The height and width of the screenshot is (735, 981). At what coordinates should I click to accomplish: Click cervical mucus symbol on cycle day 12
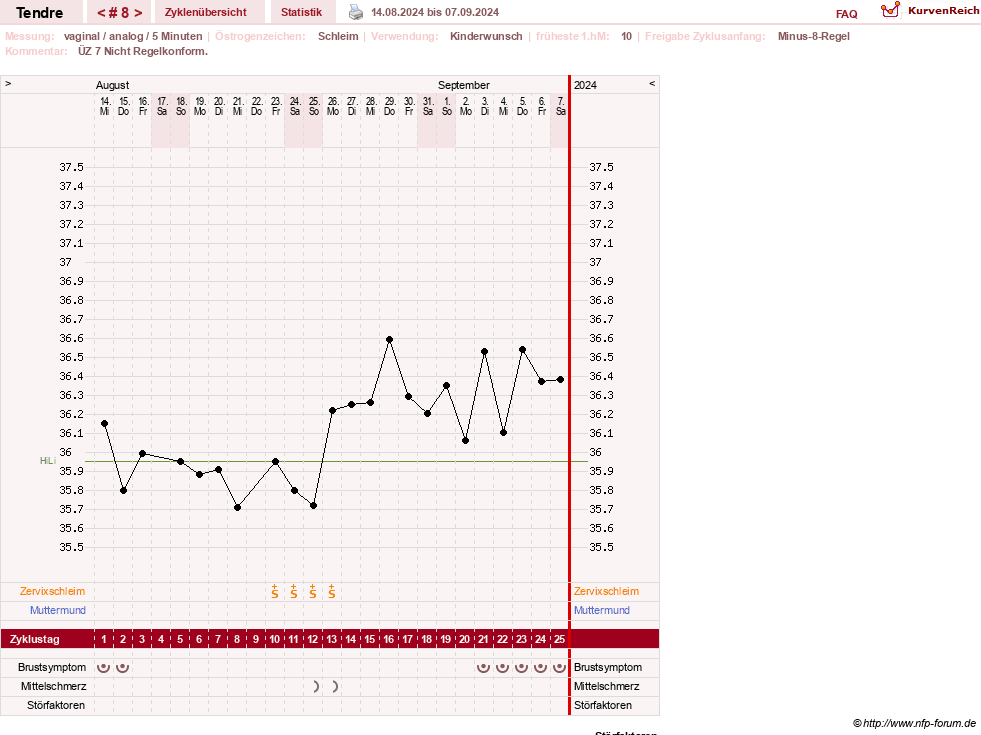tap(313, 591)
